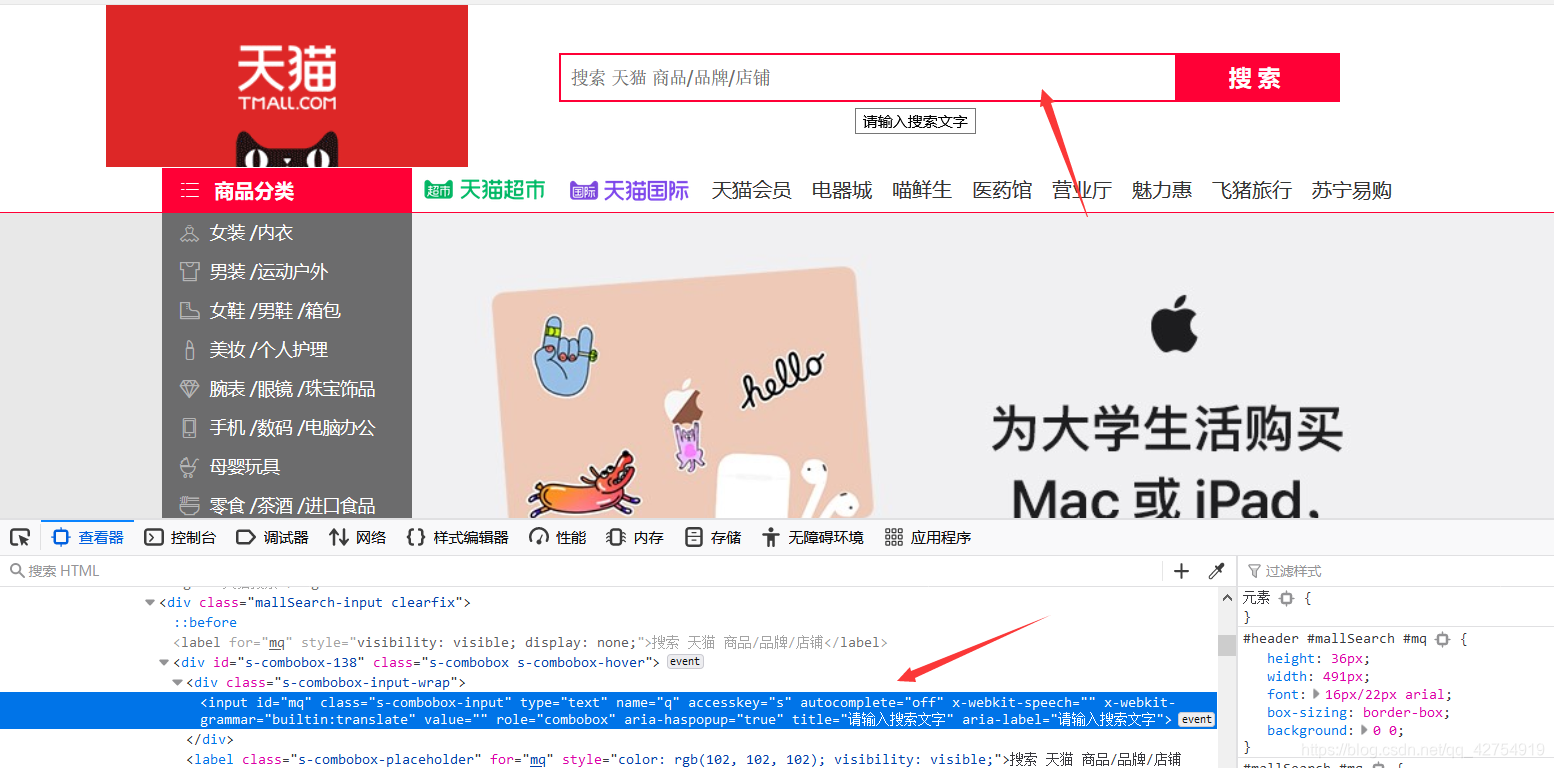Open the 天猫国际 international link
Viewport: 1554px width, 768px height.
[x=629, y=190]
